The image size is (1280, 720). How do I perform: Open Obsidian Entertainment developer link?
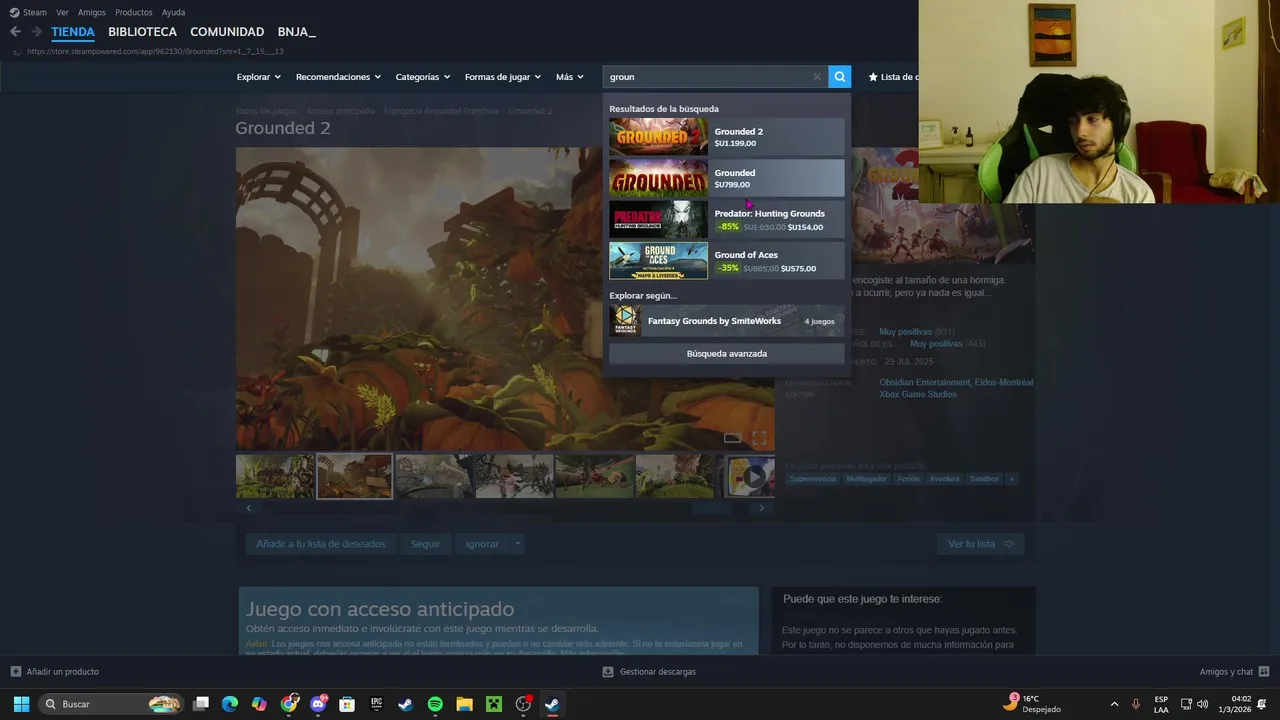click(925, 382)
